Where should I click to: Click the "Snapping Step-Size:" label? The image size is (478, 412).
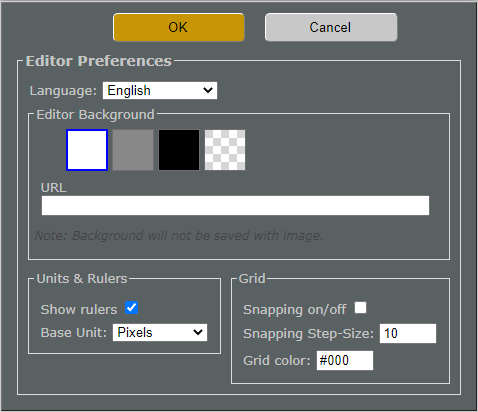pos(309,334)
